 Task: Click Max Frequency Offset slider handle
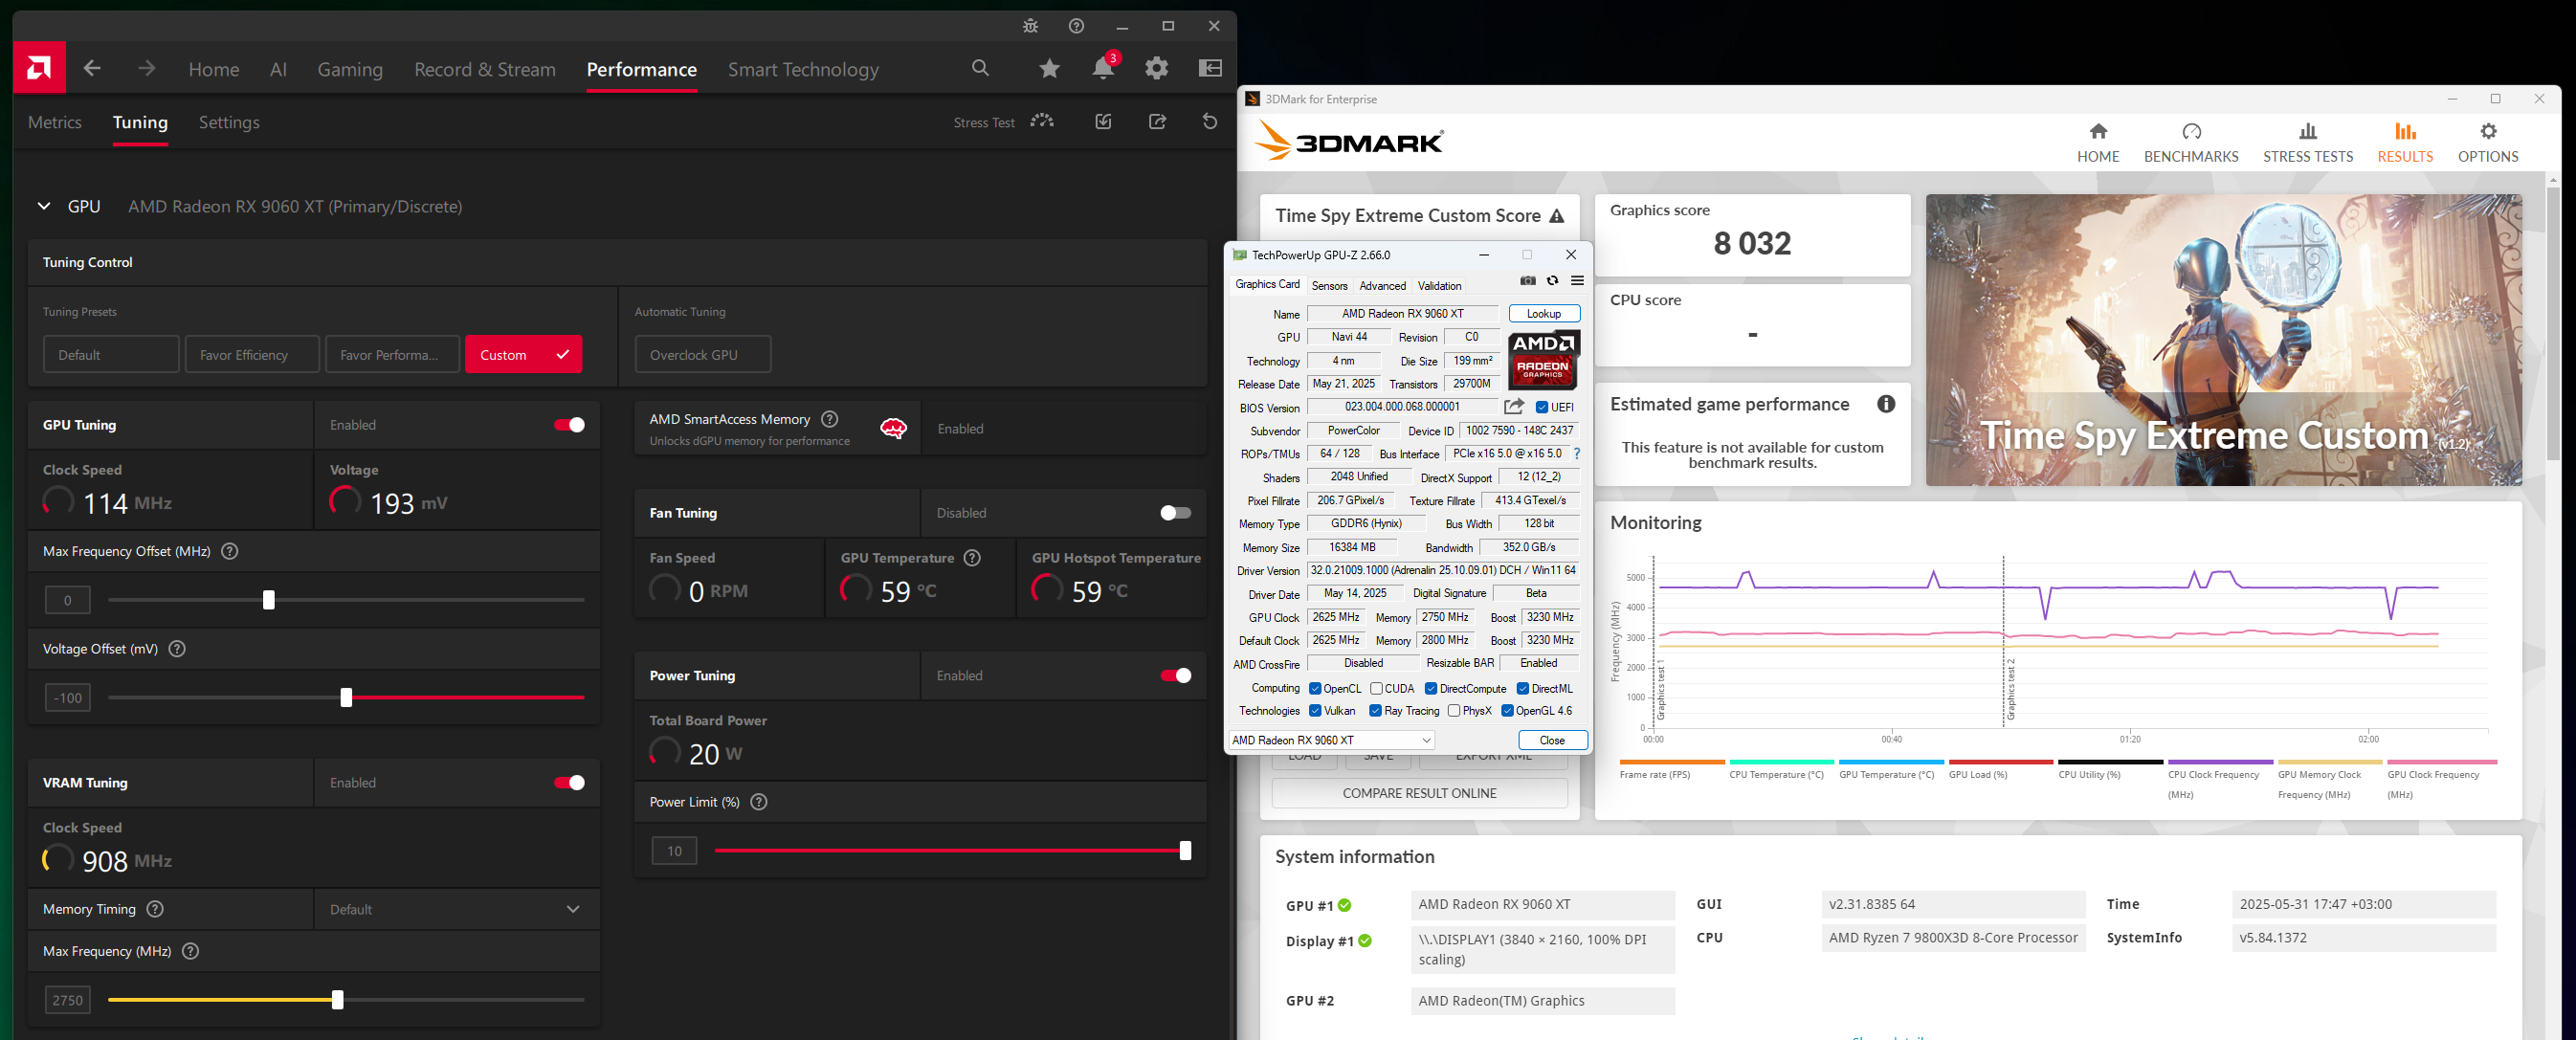(268, 600)
